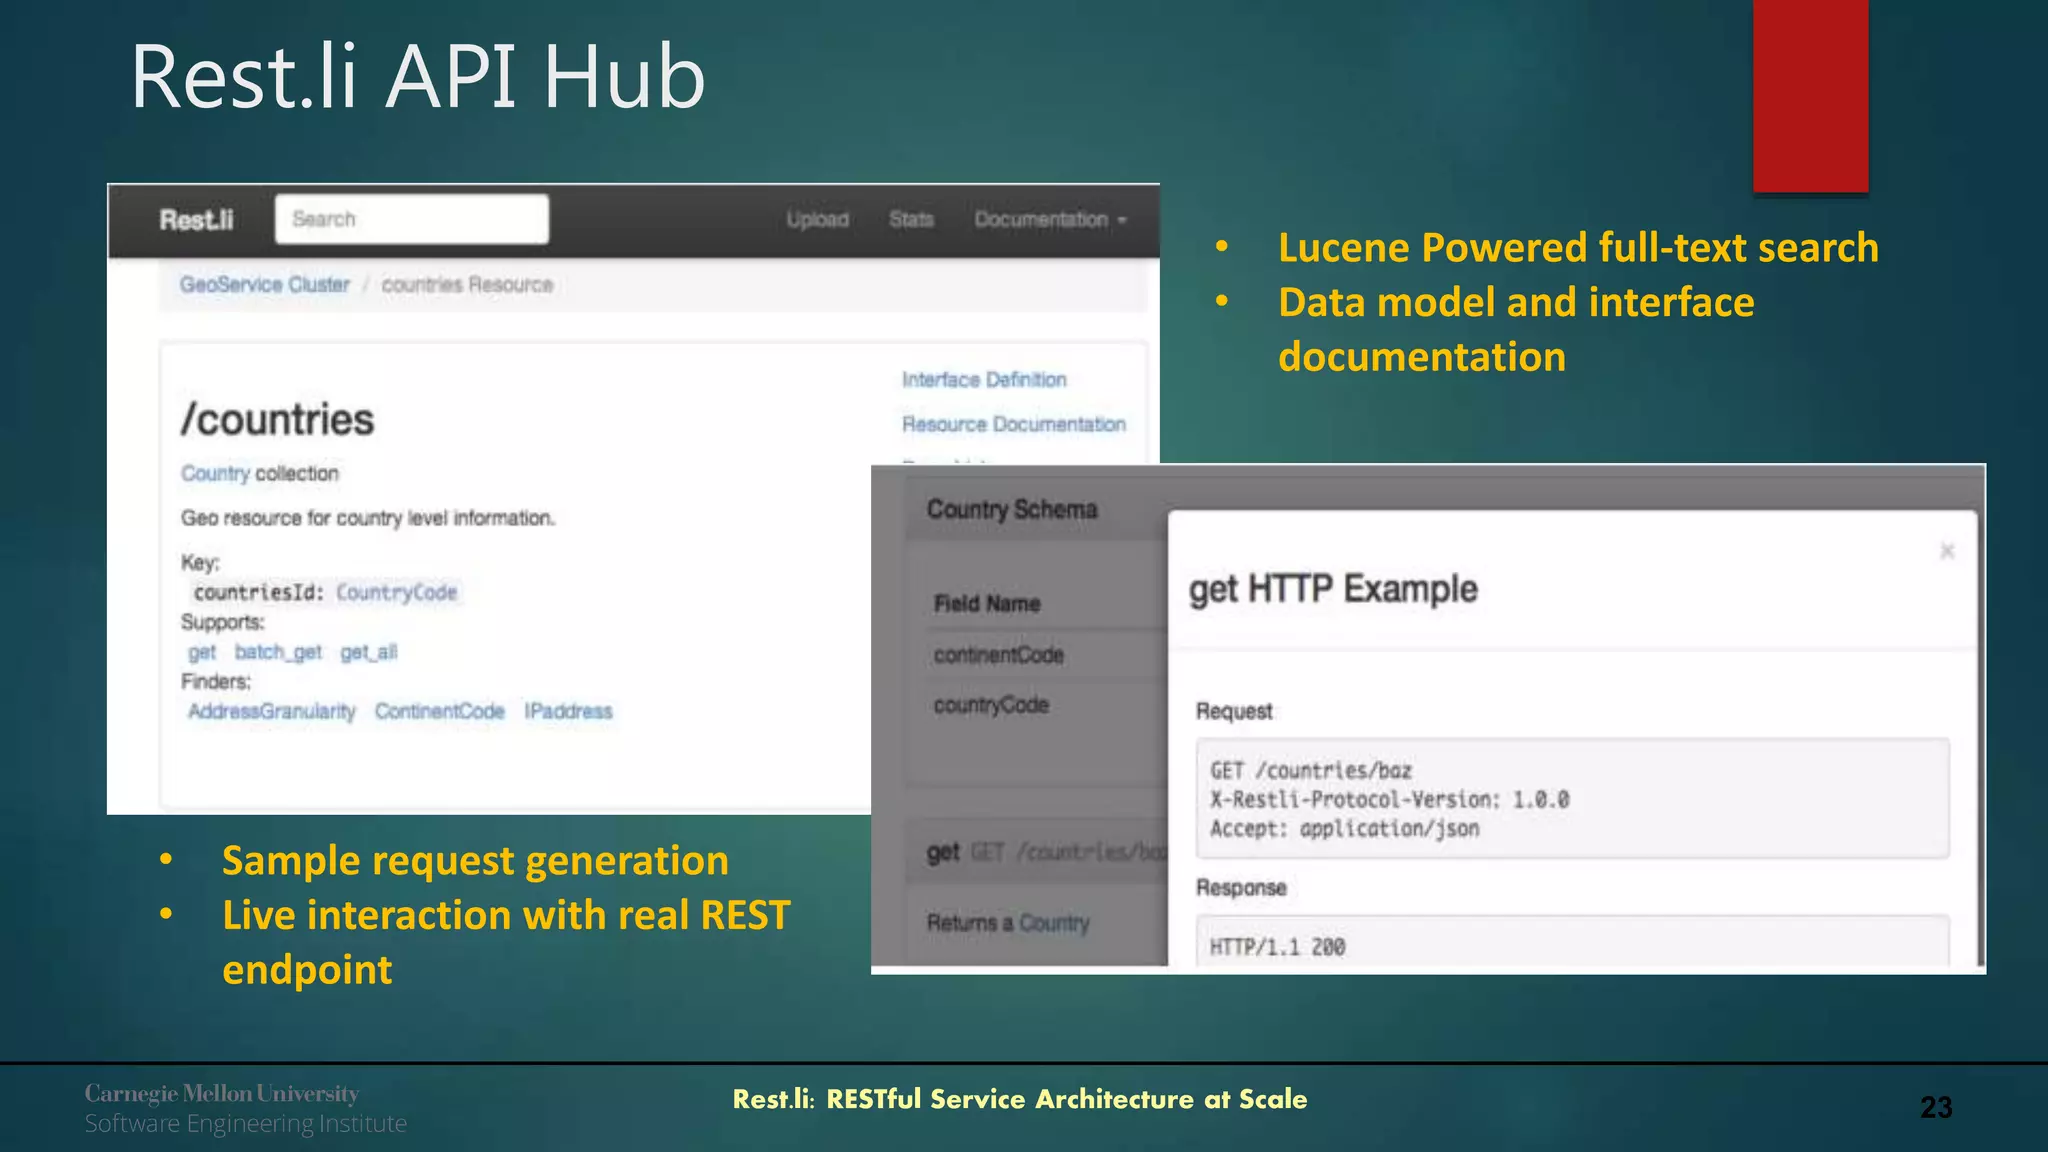Open the AddressGranularity finder link
2048x1152 pixels.
pyautogui.click(x=272, y=711)
